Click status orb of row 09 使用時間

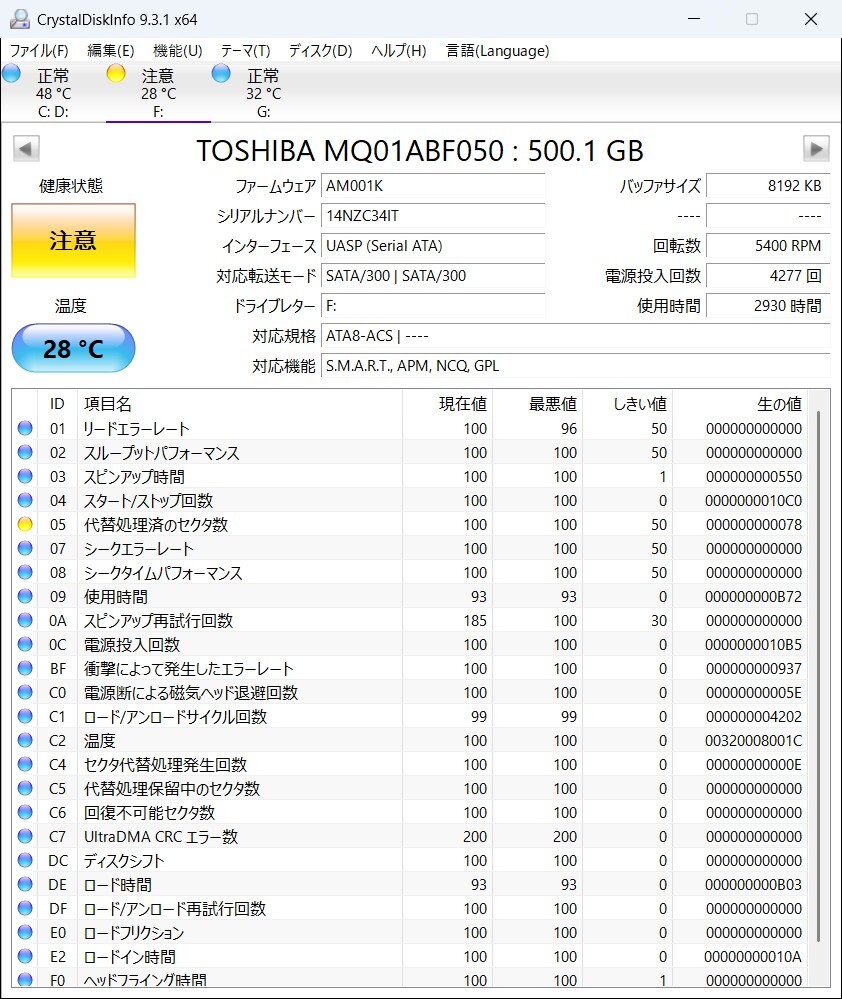tap(25, 596)
